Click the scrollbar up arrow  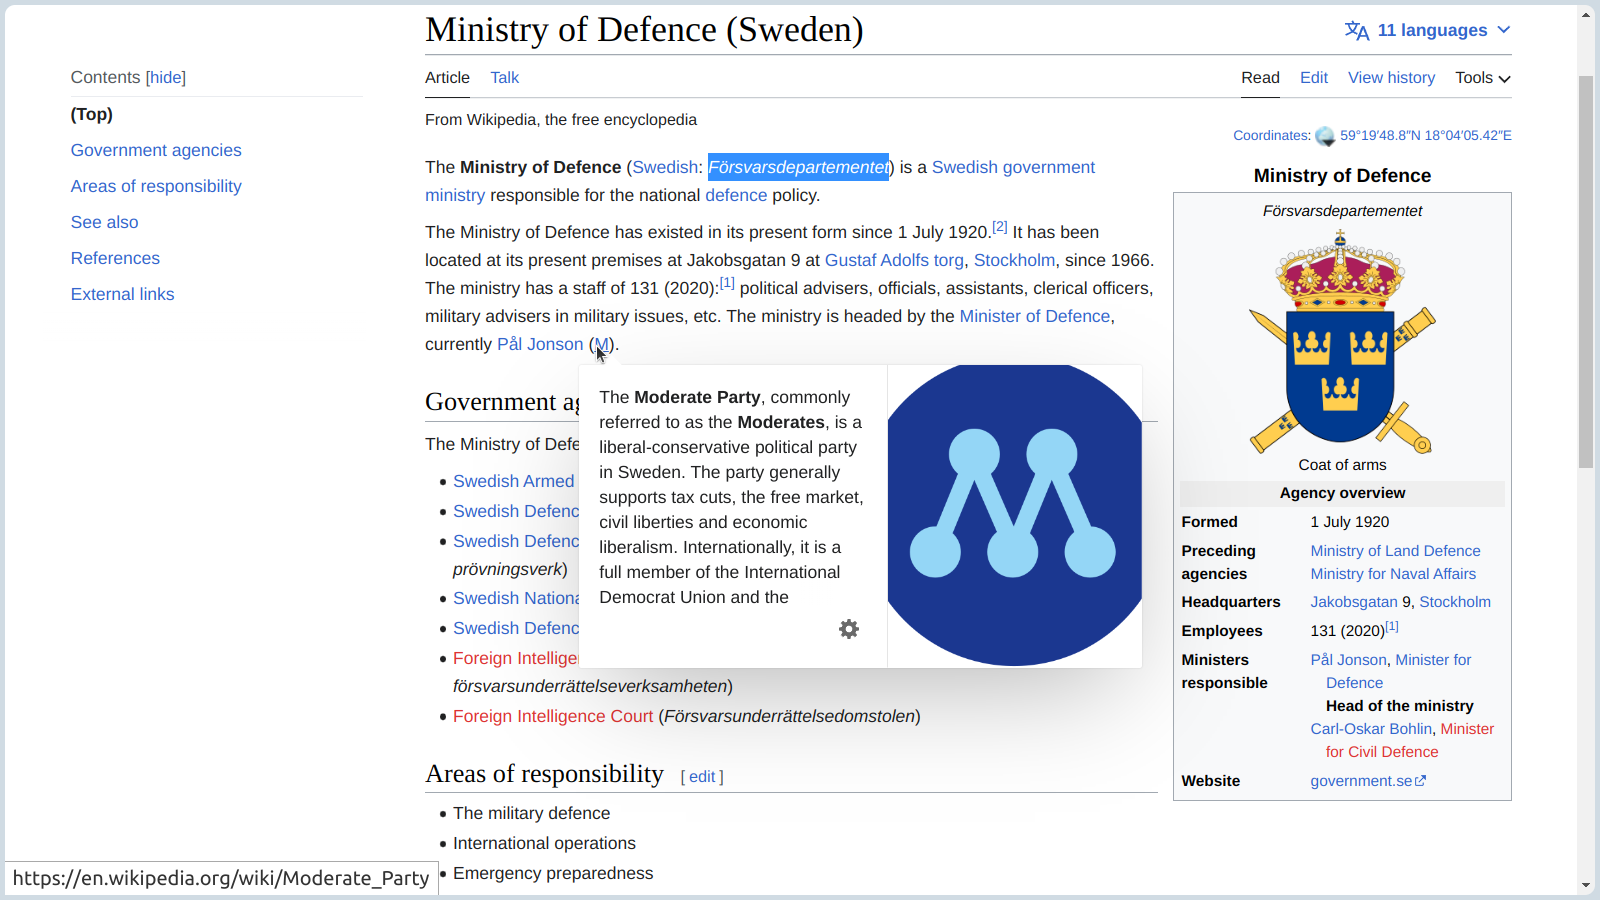[1586, 15]
